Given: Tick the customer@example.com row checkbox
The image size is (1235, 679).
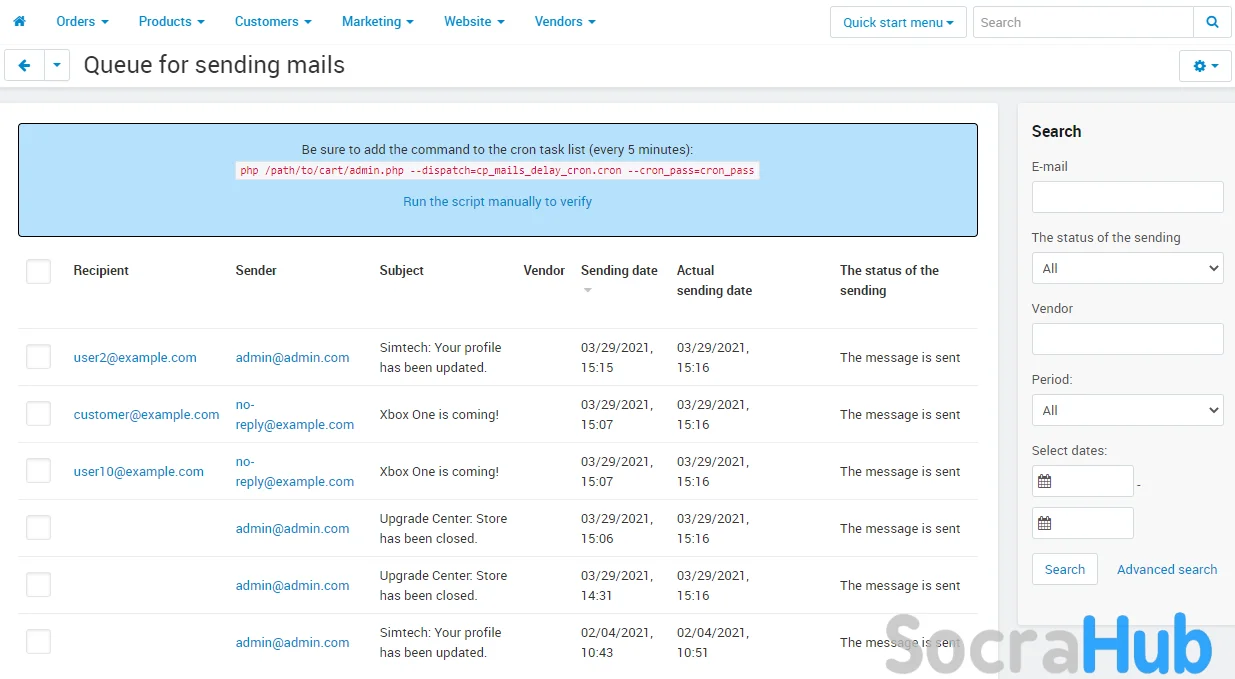Looking at the screenshot, I should coord(38,414).
